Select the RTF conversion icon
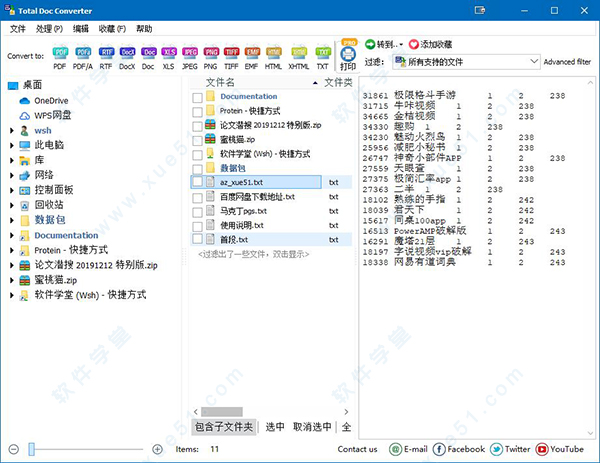Screen dimensions: 600x463 (106, 53)
